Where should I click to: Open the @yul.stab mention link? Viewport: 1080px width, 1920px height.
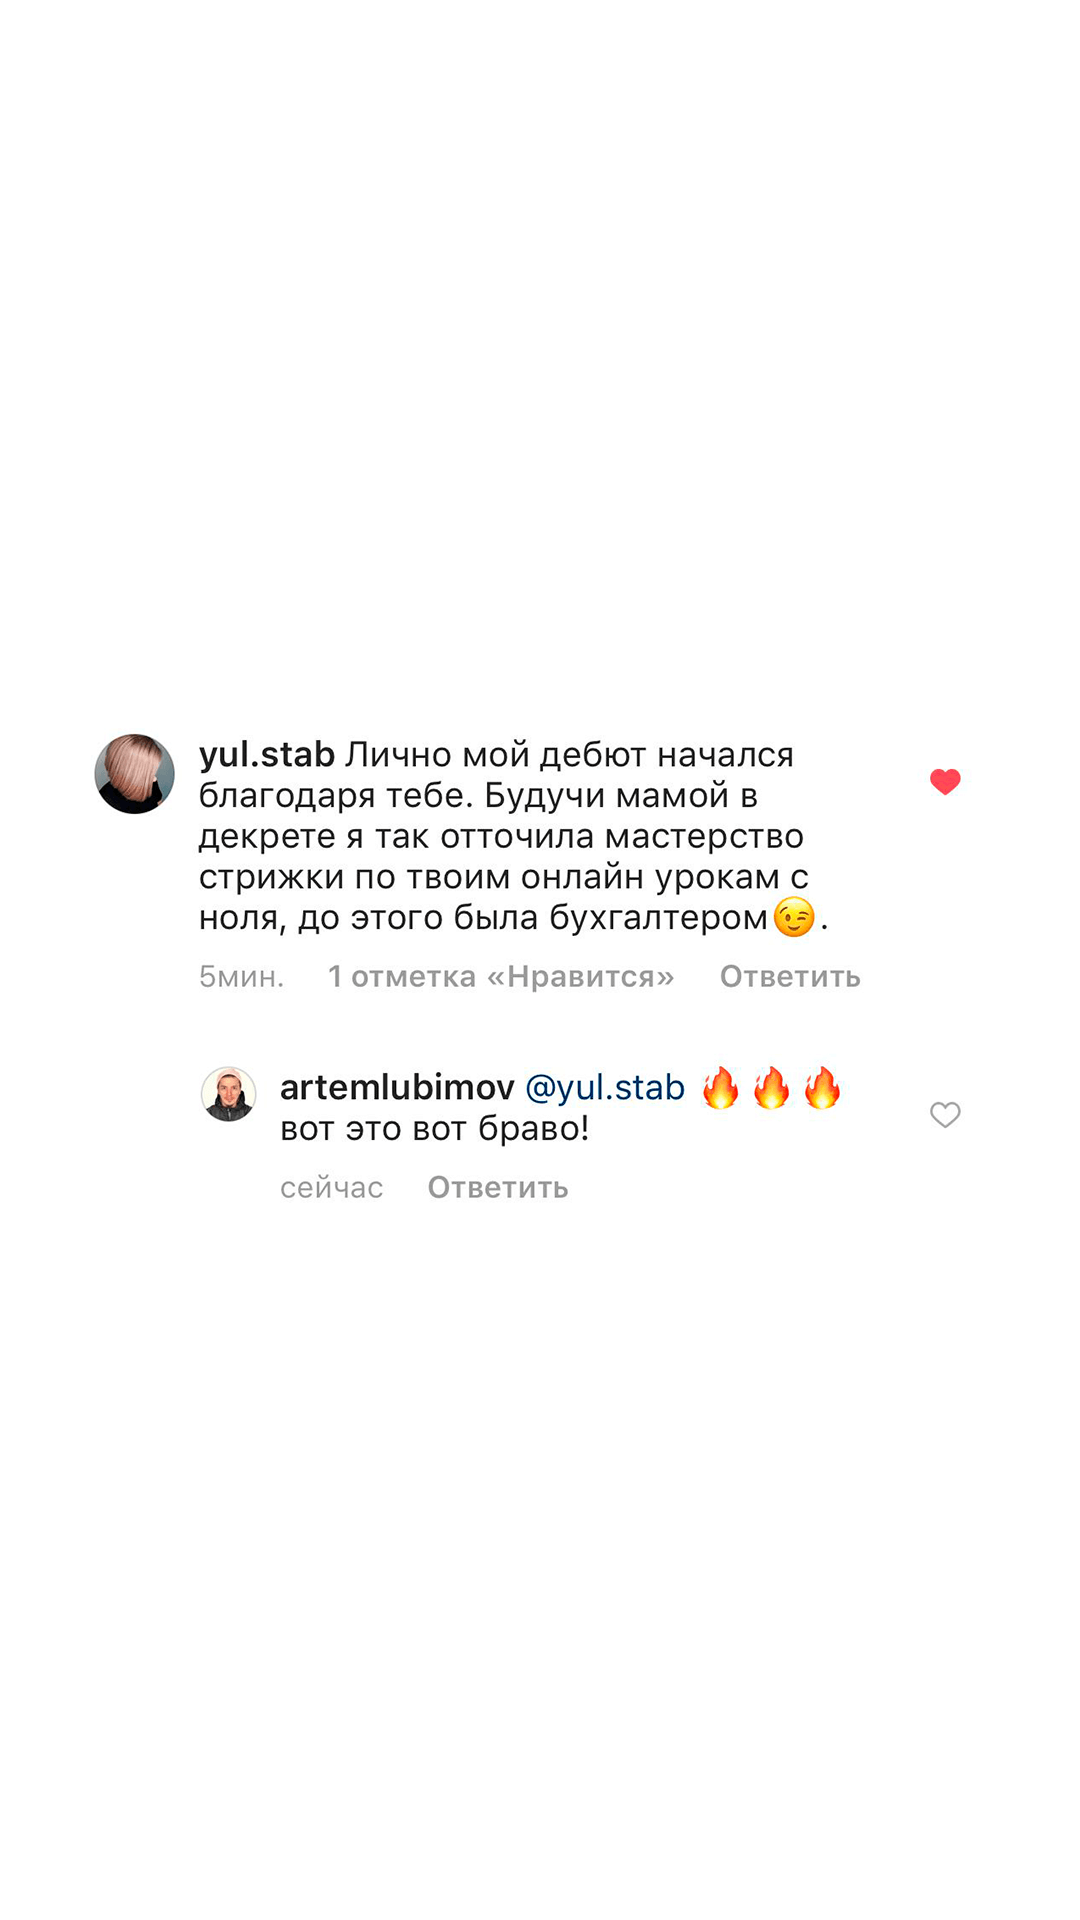click(x=605, y=1088)
